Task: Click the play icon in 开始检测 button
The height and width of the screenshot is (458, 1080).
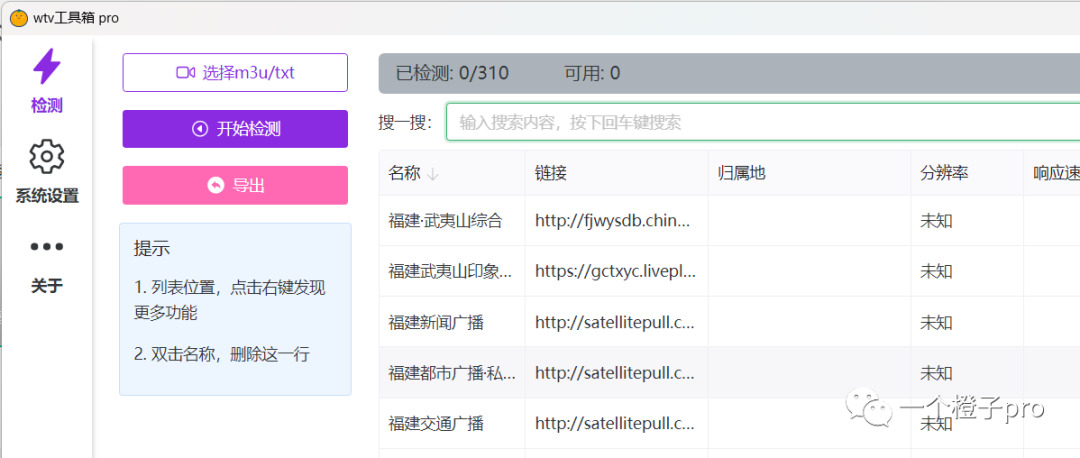Action: tap(200, 129)
